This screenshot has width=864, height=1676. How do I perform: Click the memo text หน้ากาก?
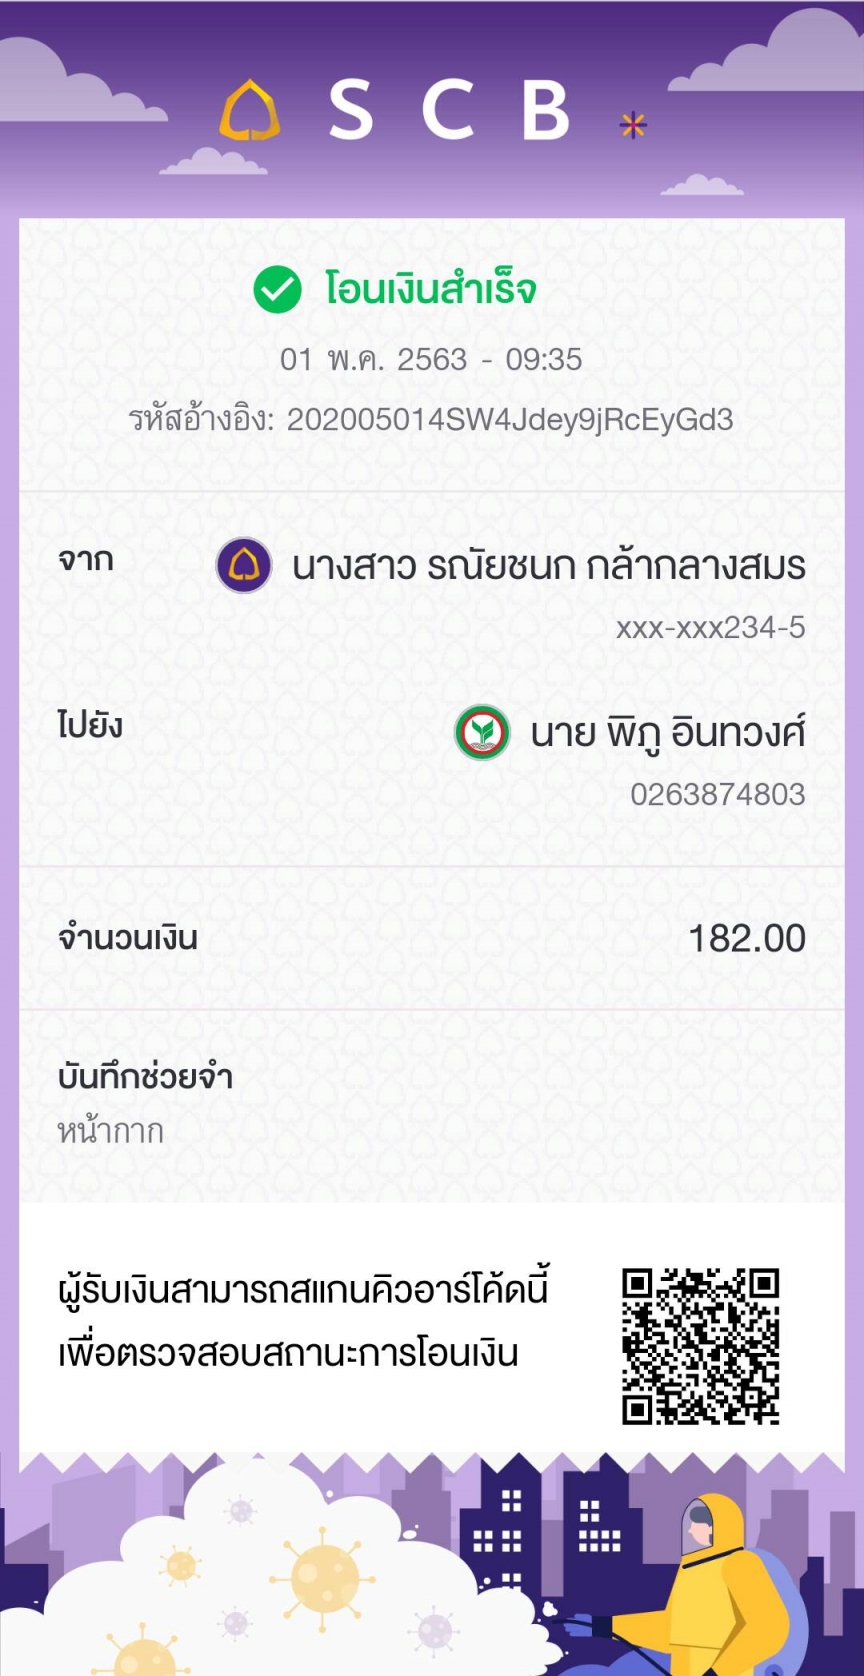[110, 1131]
